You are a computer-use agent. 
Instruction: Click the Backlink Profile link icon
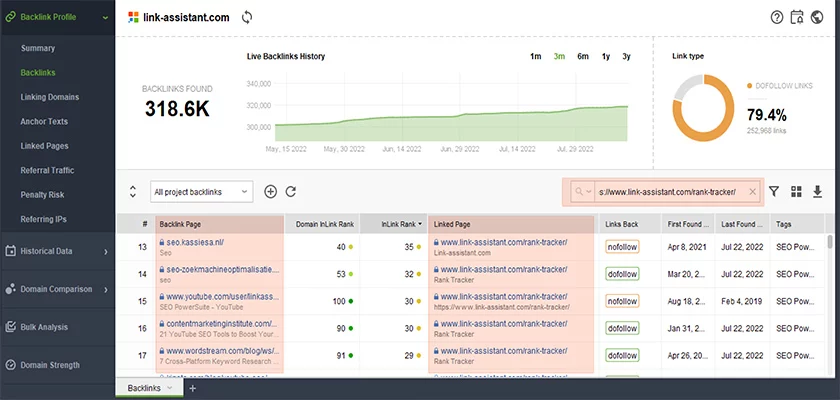click(x=9, y=17)
